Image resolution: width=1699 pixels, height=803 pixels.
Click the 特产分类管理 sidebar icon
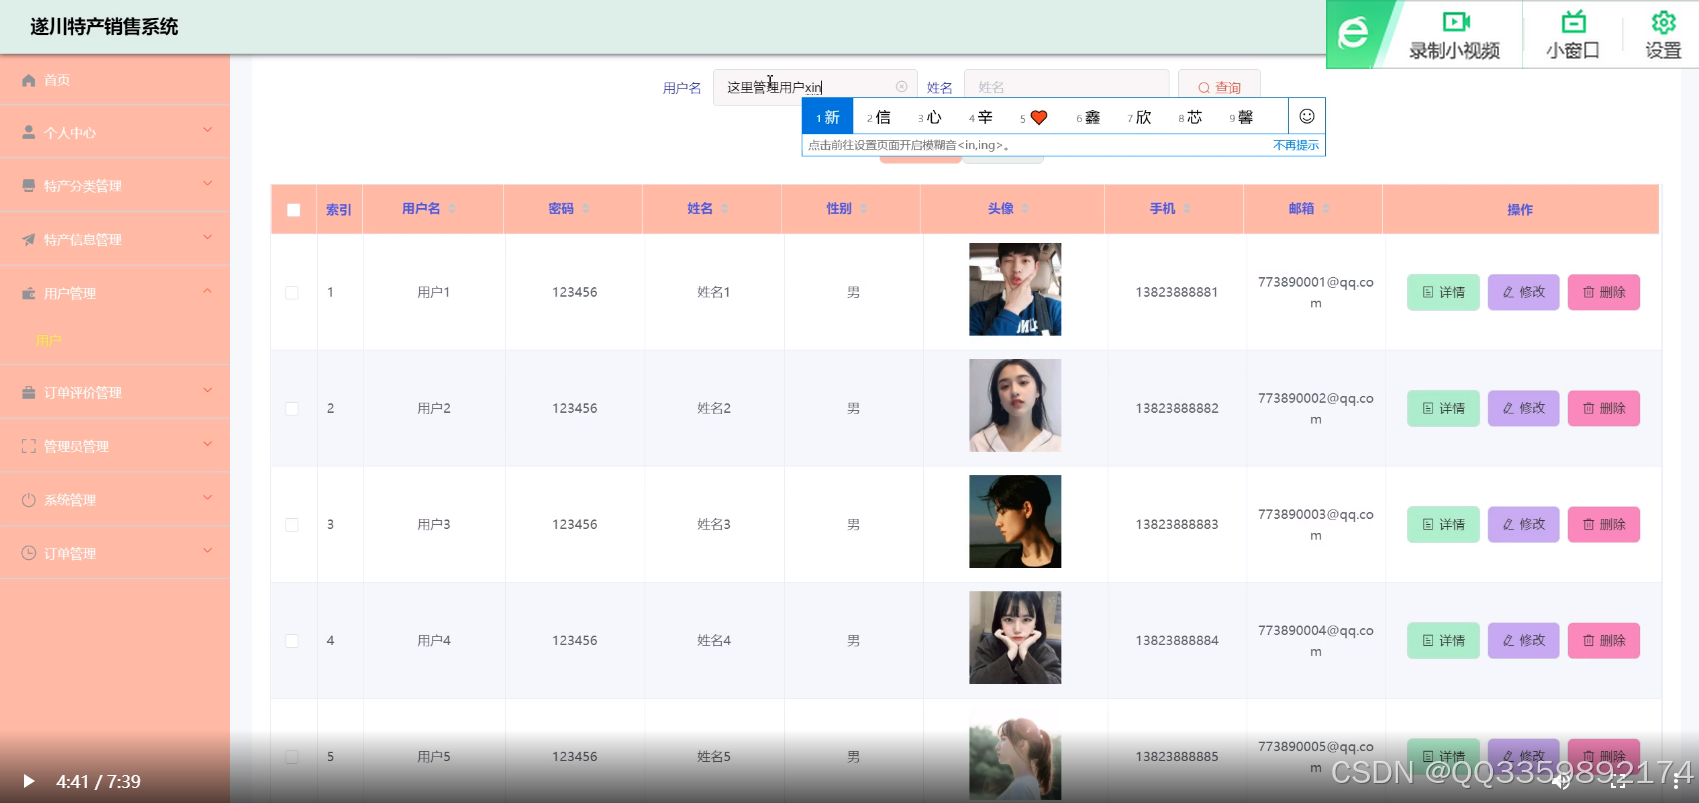click(x=29, y=186)
